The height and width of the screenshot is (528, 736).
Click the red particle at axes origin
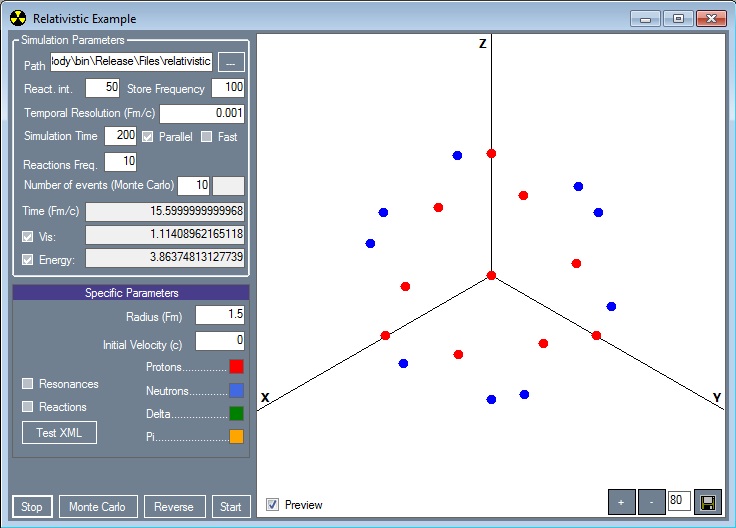pyautogui.click(x=491, y=275)
